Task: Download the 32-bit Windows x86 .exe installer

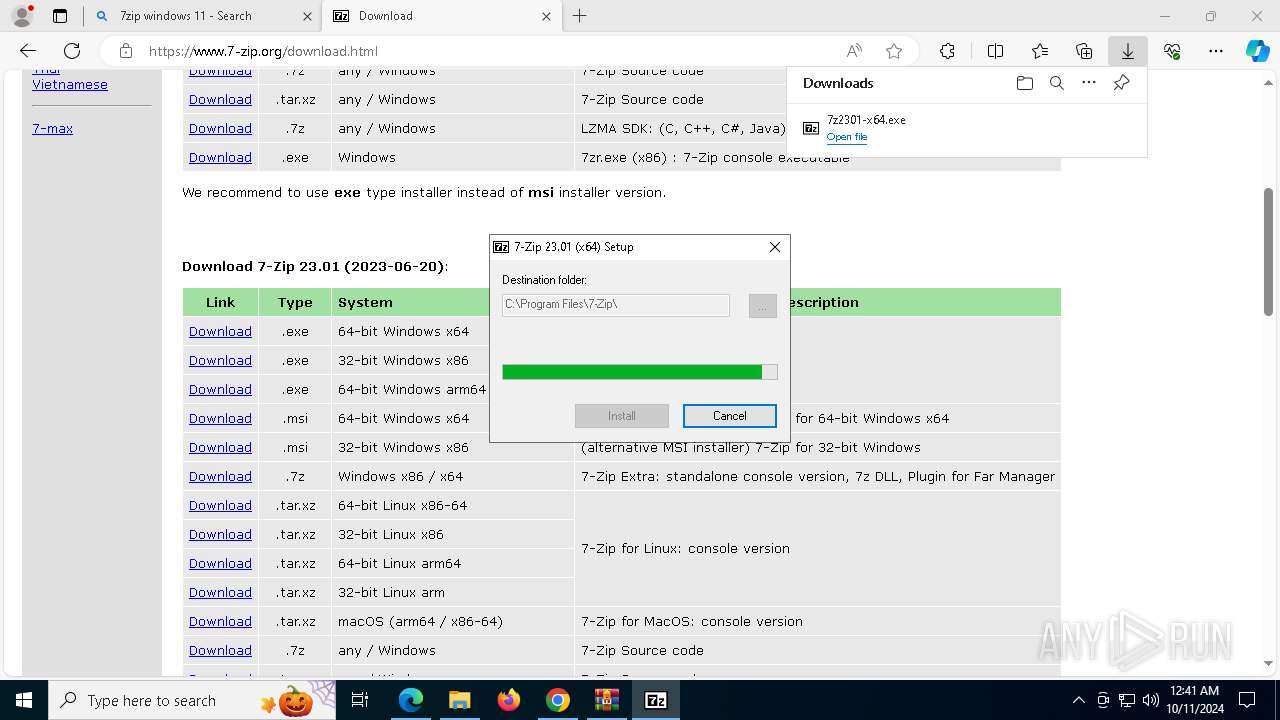Action: (x=220, y=360)
